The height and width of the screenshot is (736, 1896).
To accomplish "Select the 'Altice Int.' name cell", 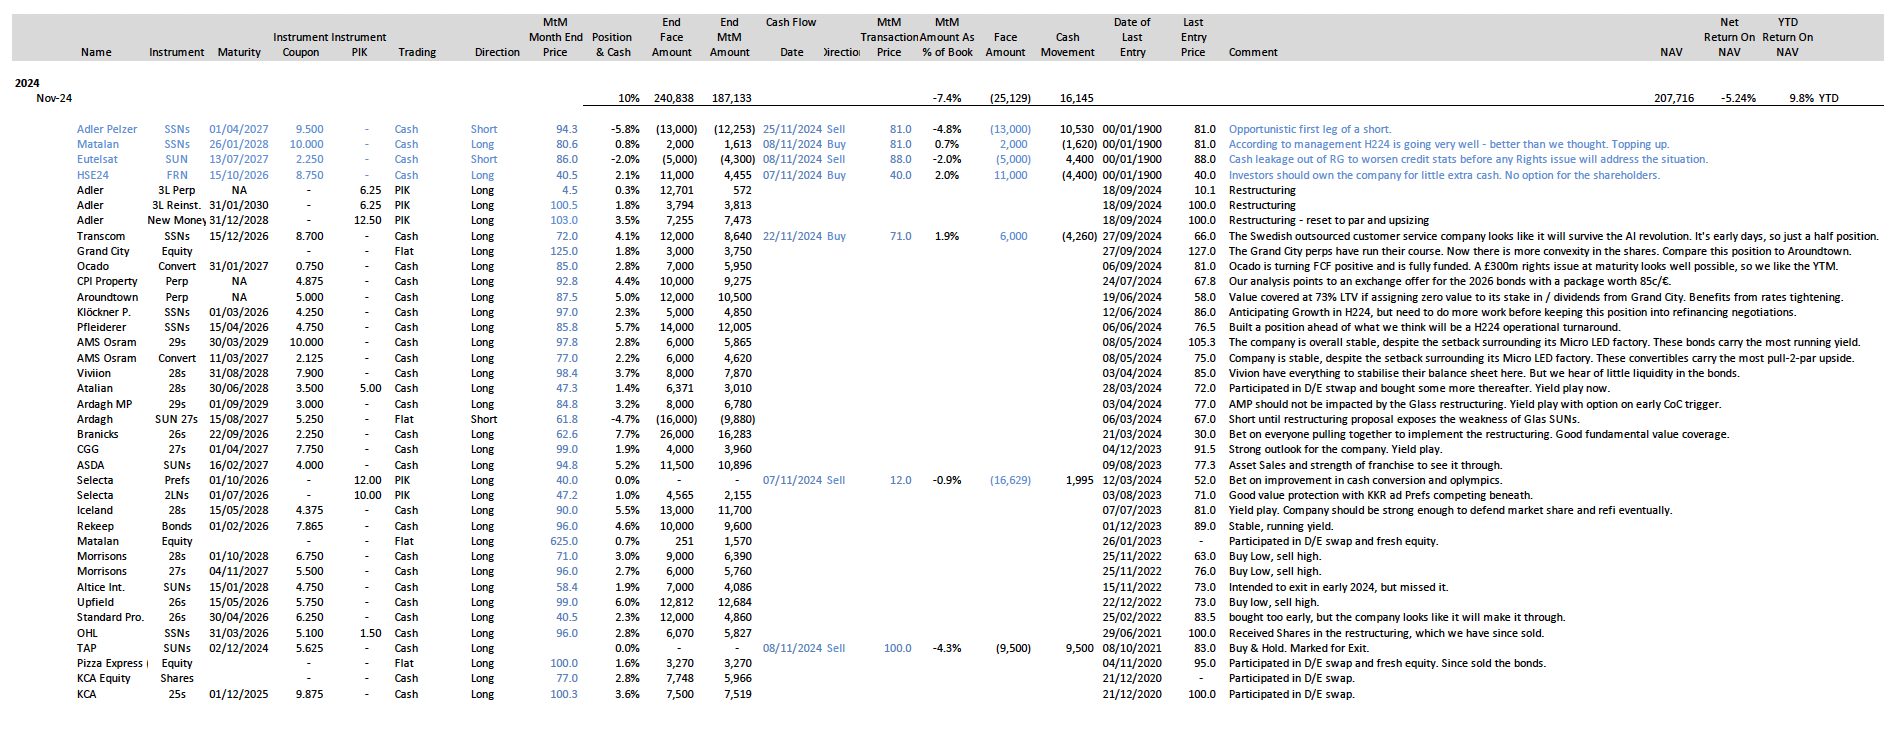I will pos(101,587).
